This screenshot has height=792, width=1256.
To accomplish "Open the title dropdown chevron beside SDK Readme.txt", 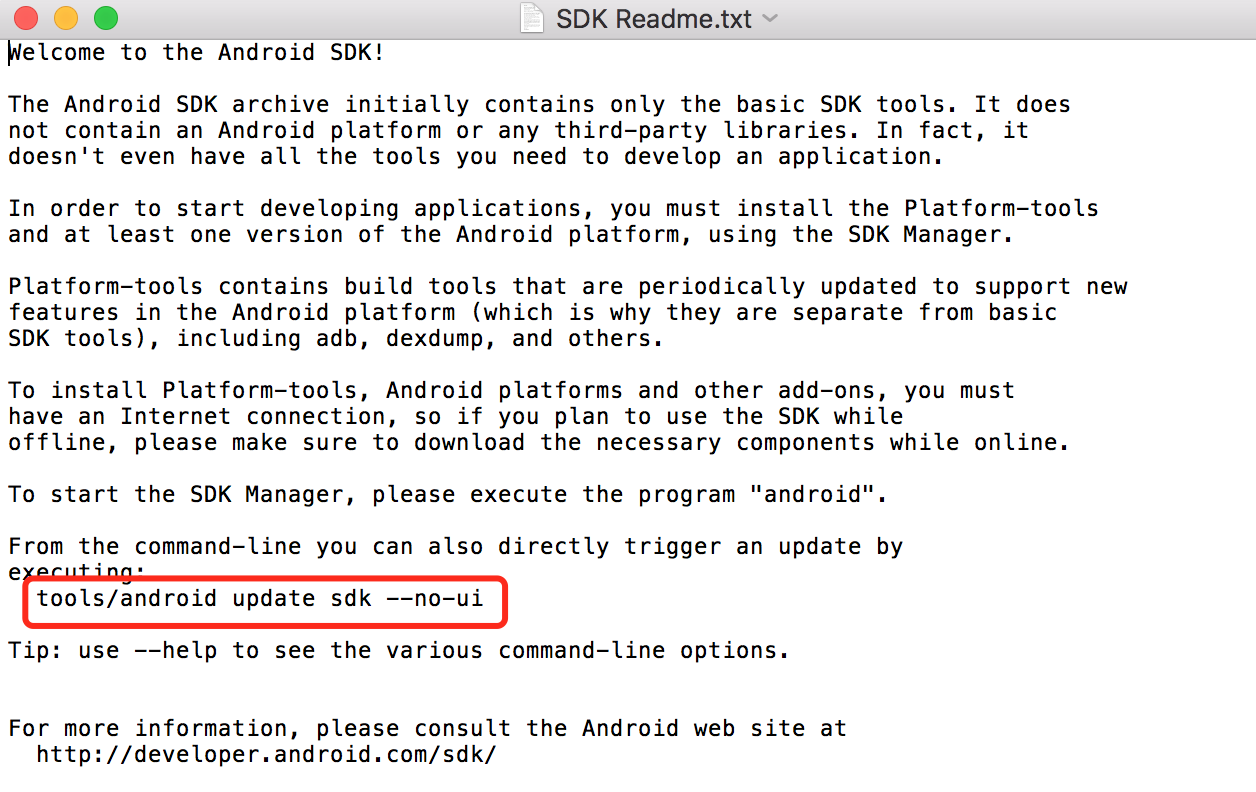I will pos(769,18).
